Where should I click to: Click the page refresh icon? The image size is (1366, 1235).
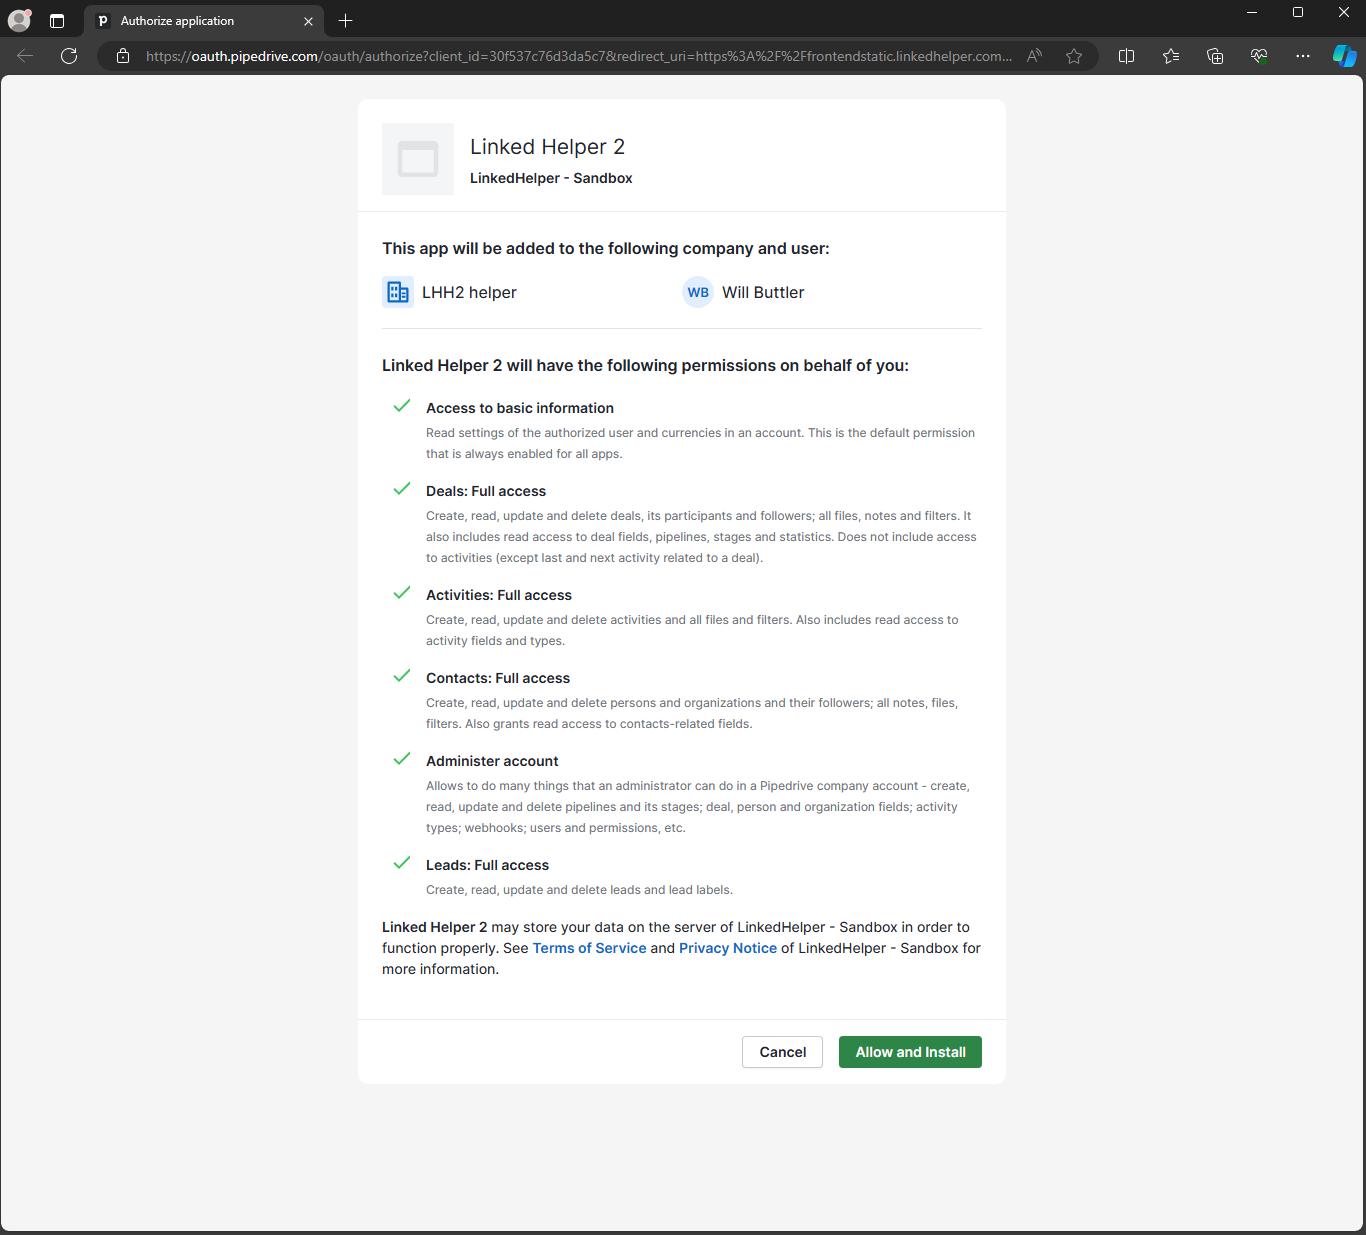(x=69, y=56)
